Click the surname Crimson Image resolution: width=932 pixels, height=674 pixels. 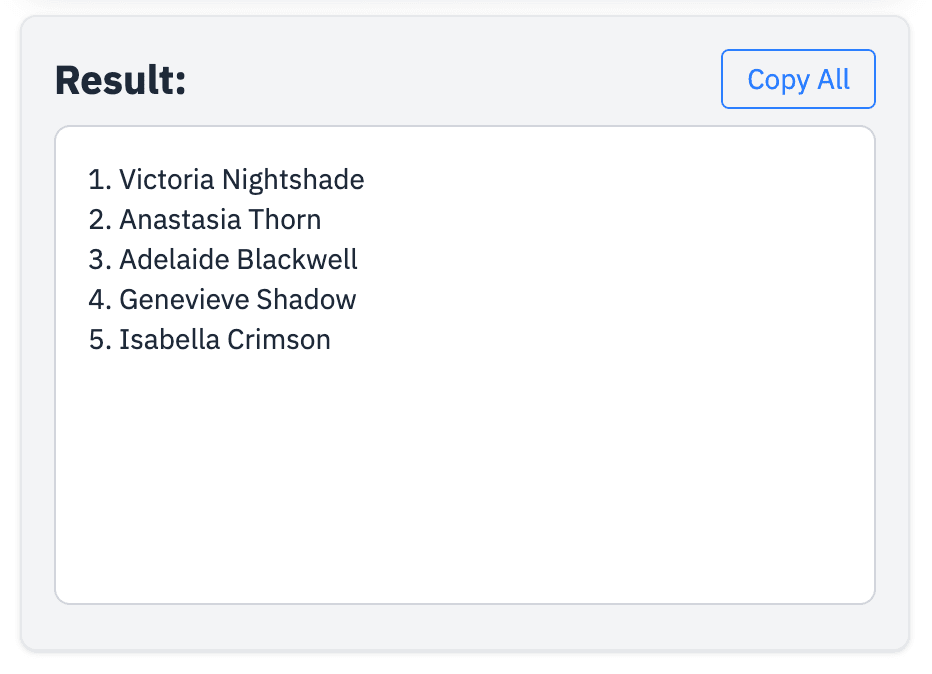click(x=279, y=339)
